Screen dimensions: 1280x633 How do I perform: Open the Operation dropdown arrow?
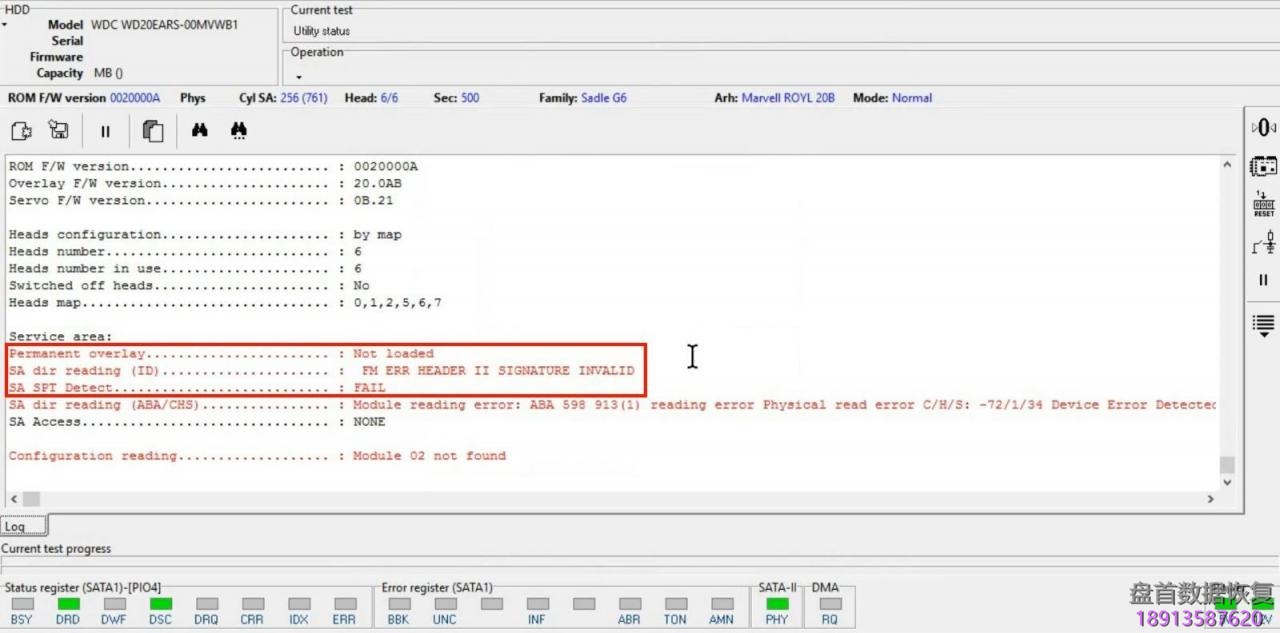[x=298, y=77]
